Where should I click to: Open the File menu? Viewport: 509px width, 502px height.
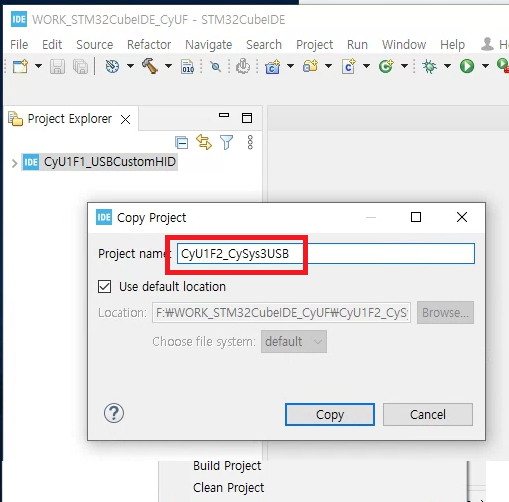(19, 44)
